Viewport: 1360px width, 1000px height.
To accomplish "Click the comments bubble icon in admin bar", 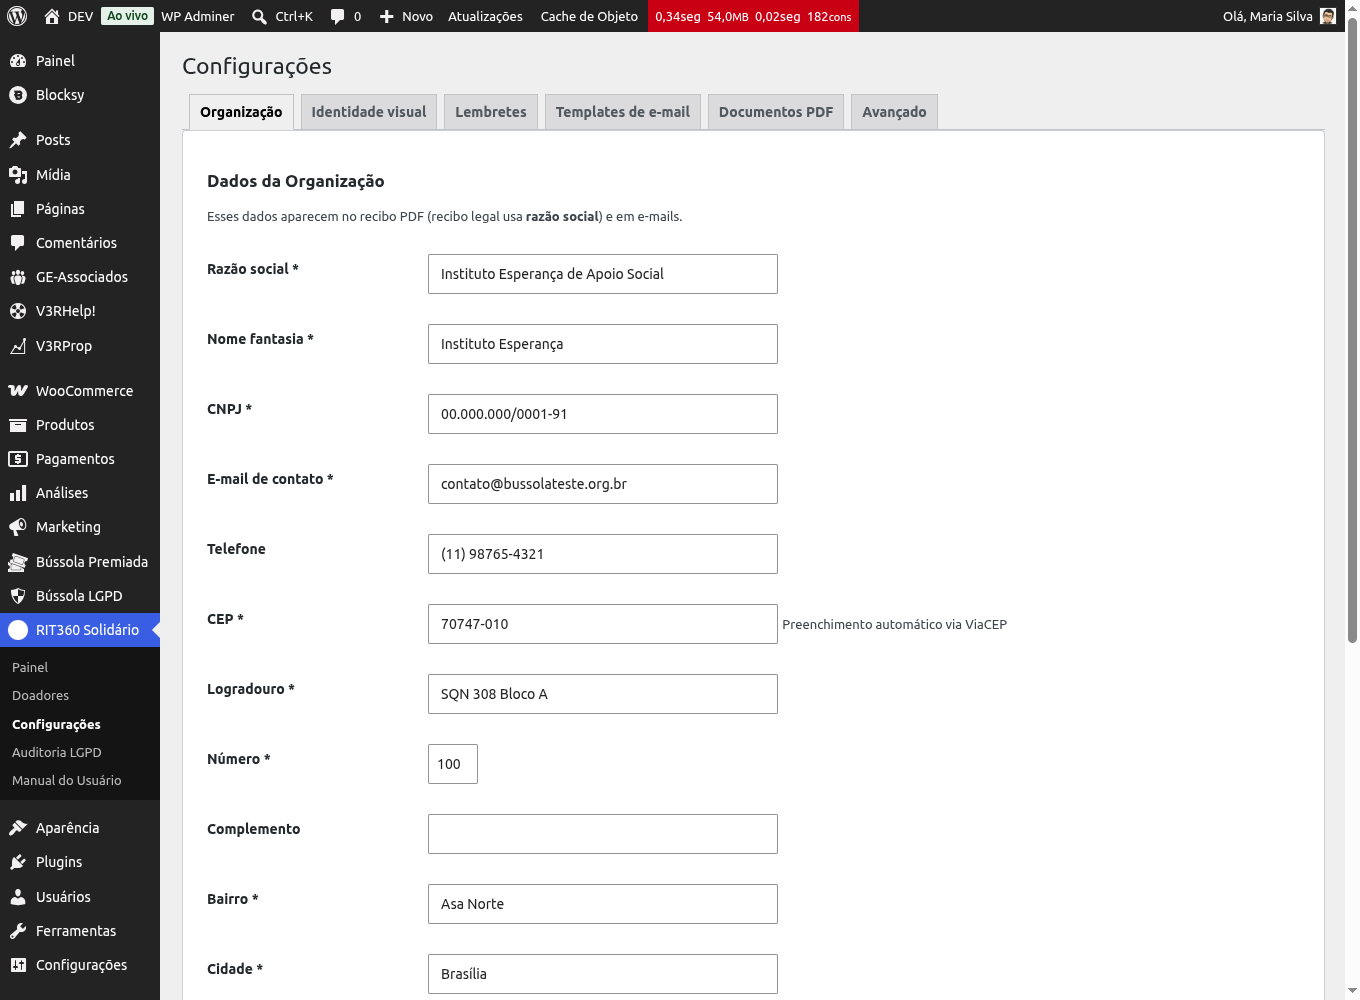I will point(338,16).
